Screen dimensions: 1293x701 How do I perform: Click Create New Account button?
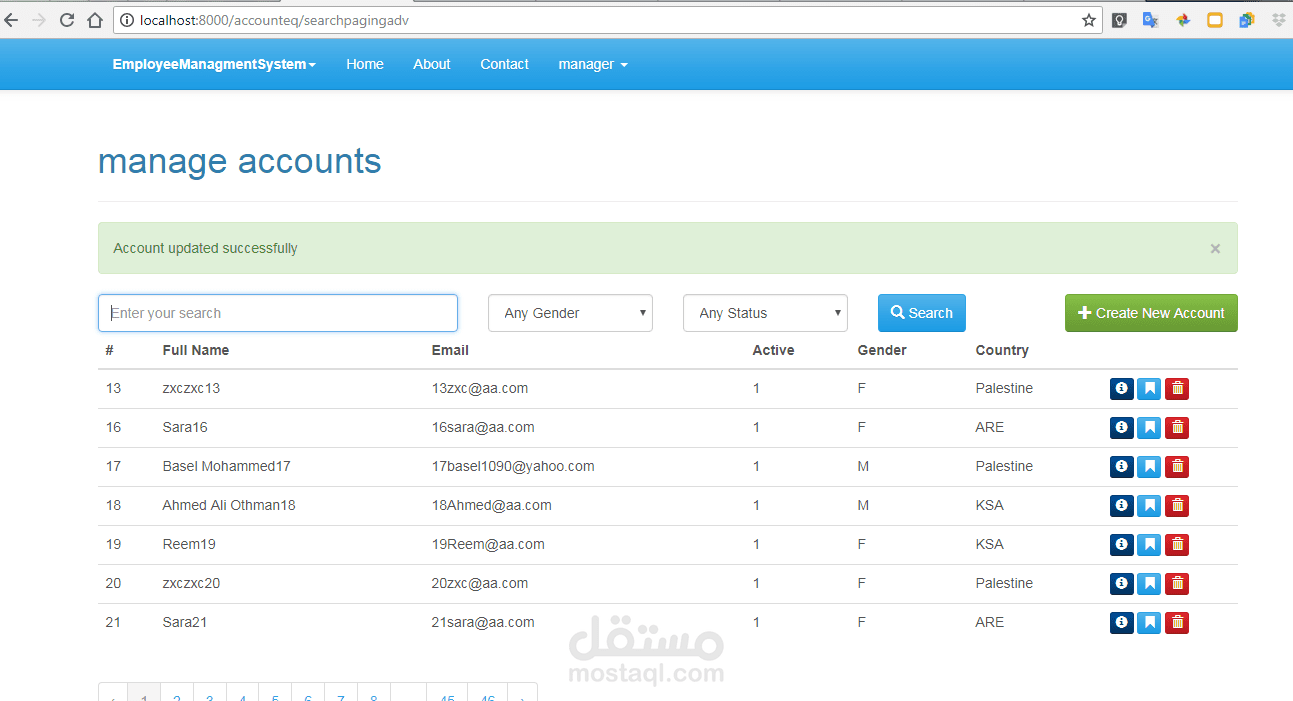[1151, 313]
